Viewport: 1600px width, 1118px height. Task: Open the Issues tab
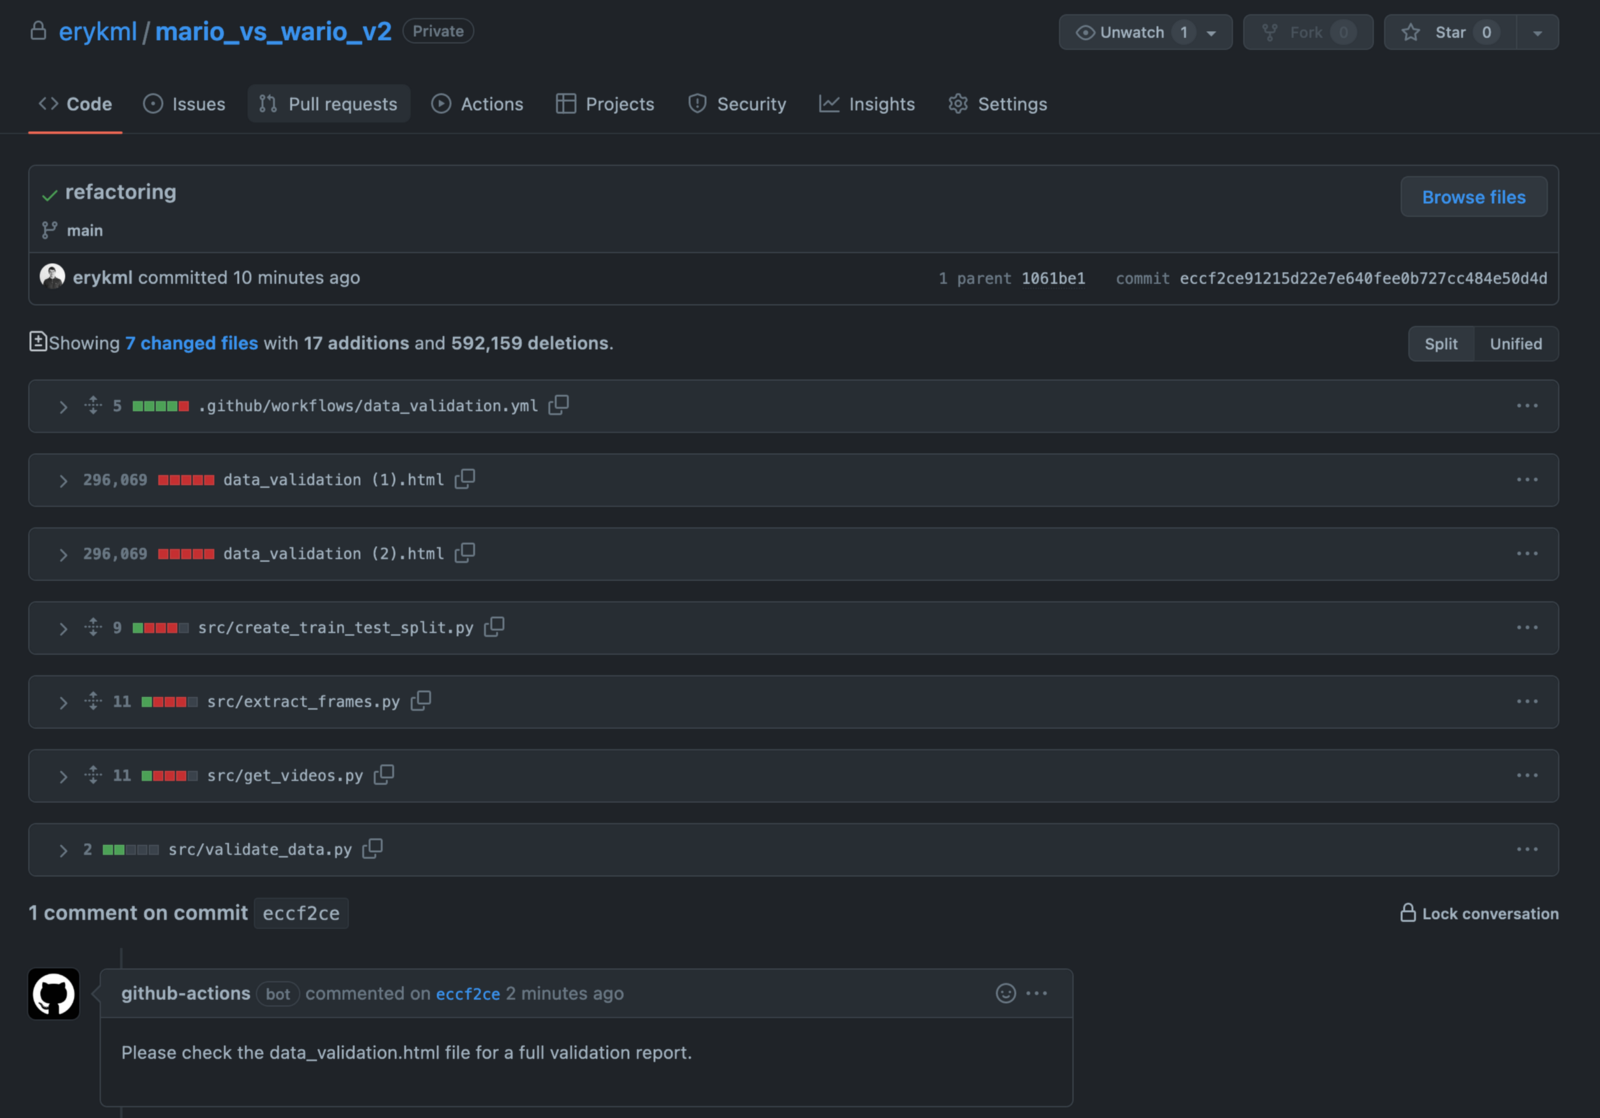click(185, 104)
